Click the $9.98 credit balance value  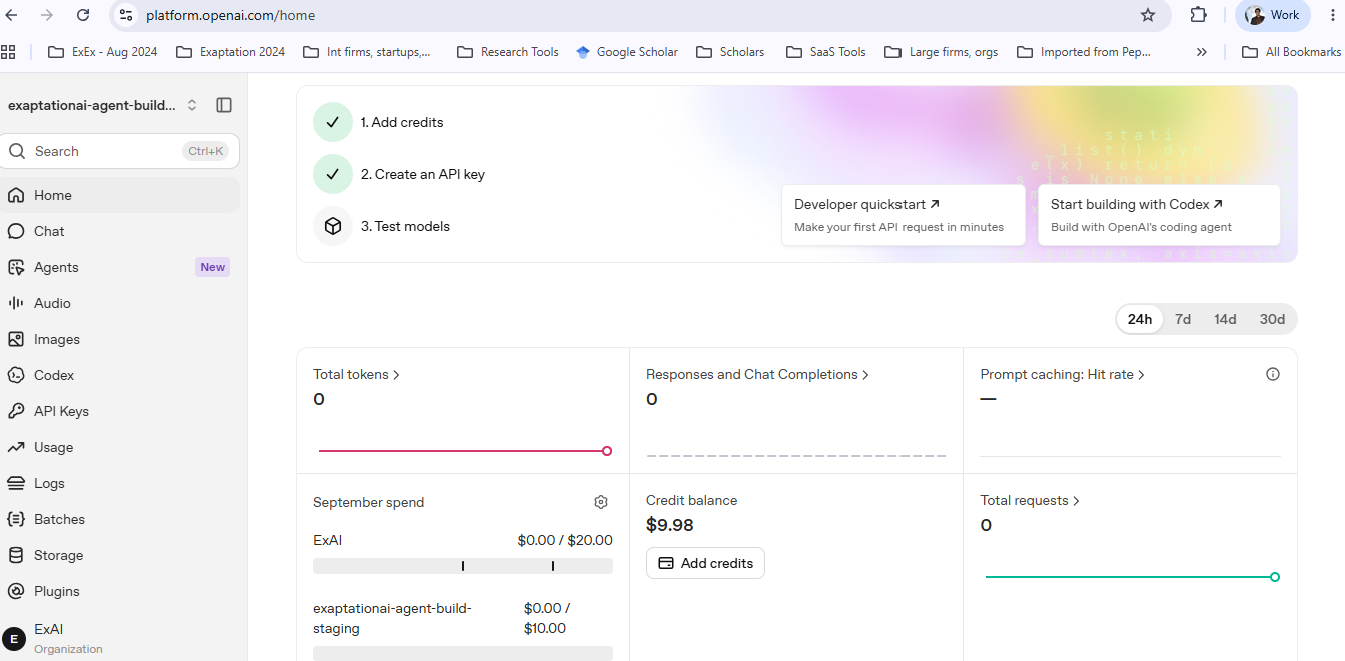(670, 525)
